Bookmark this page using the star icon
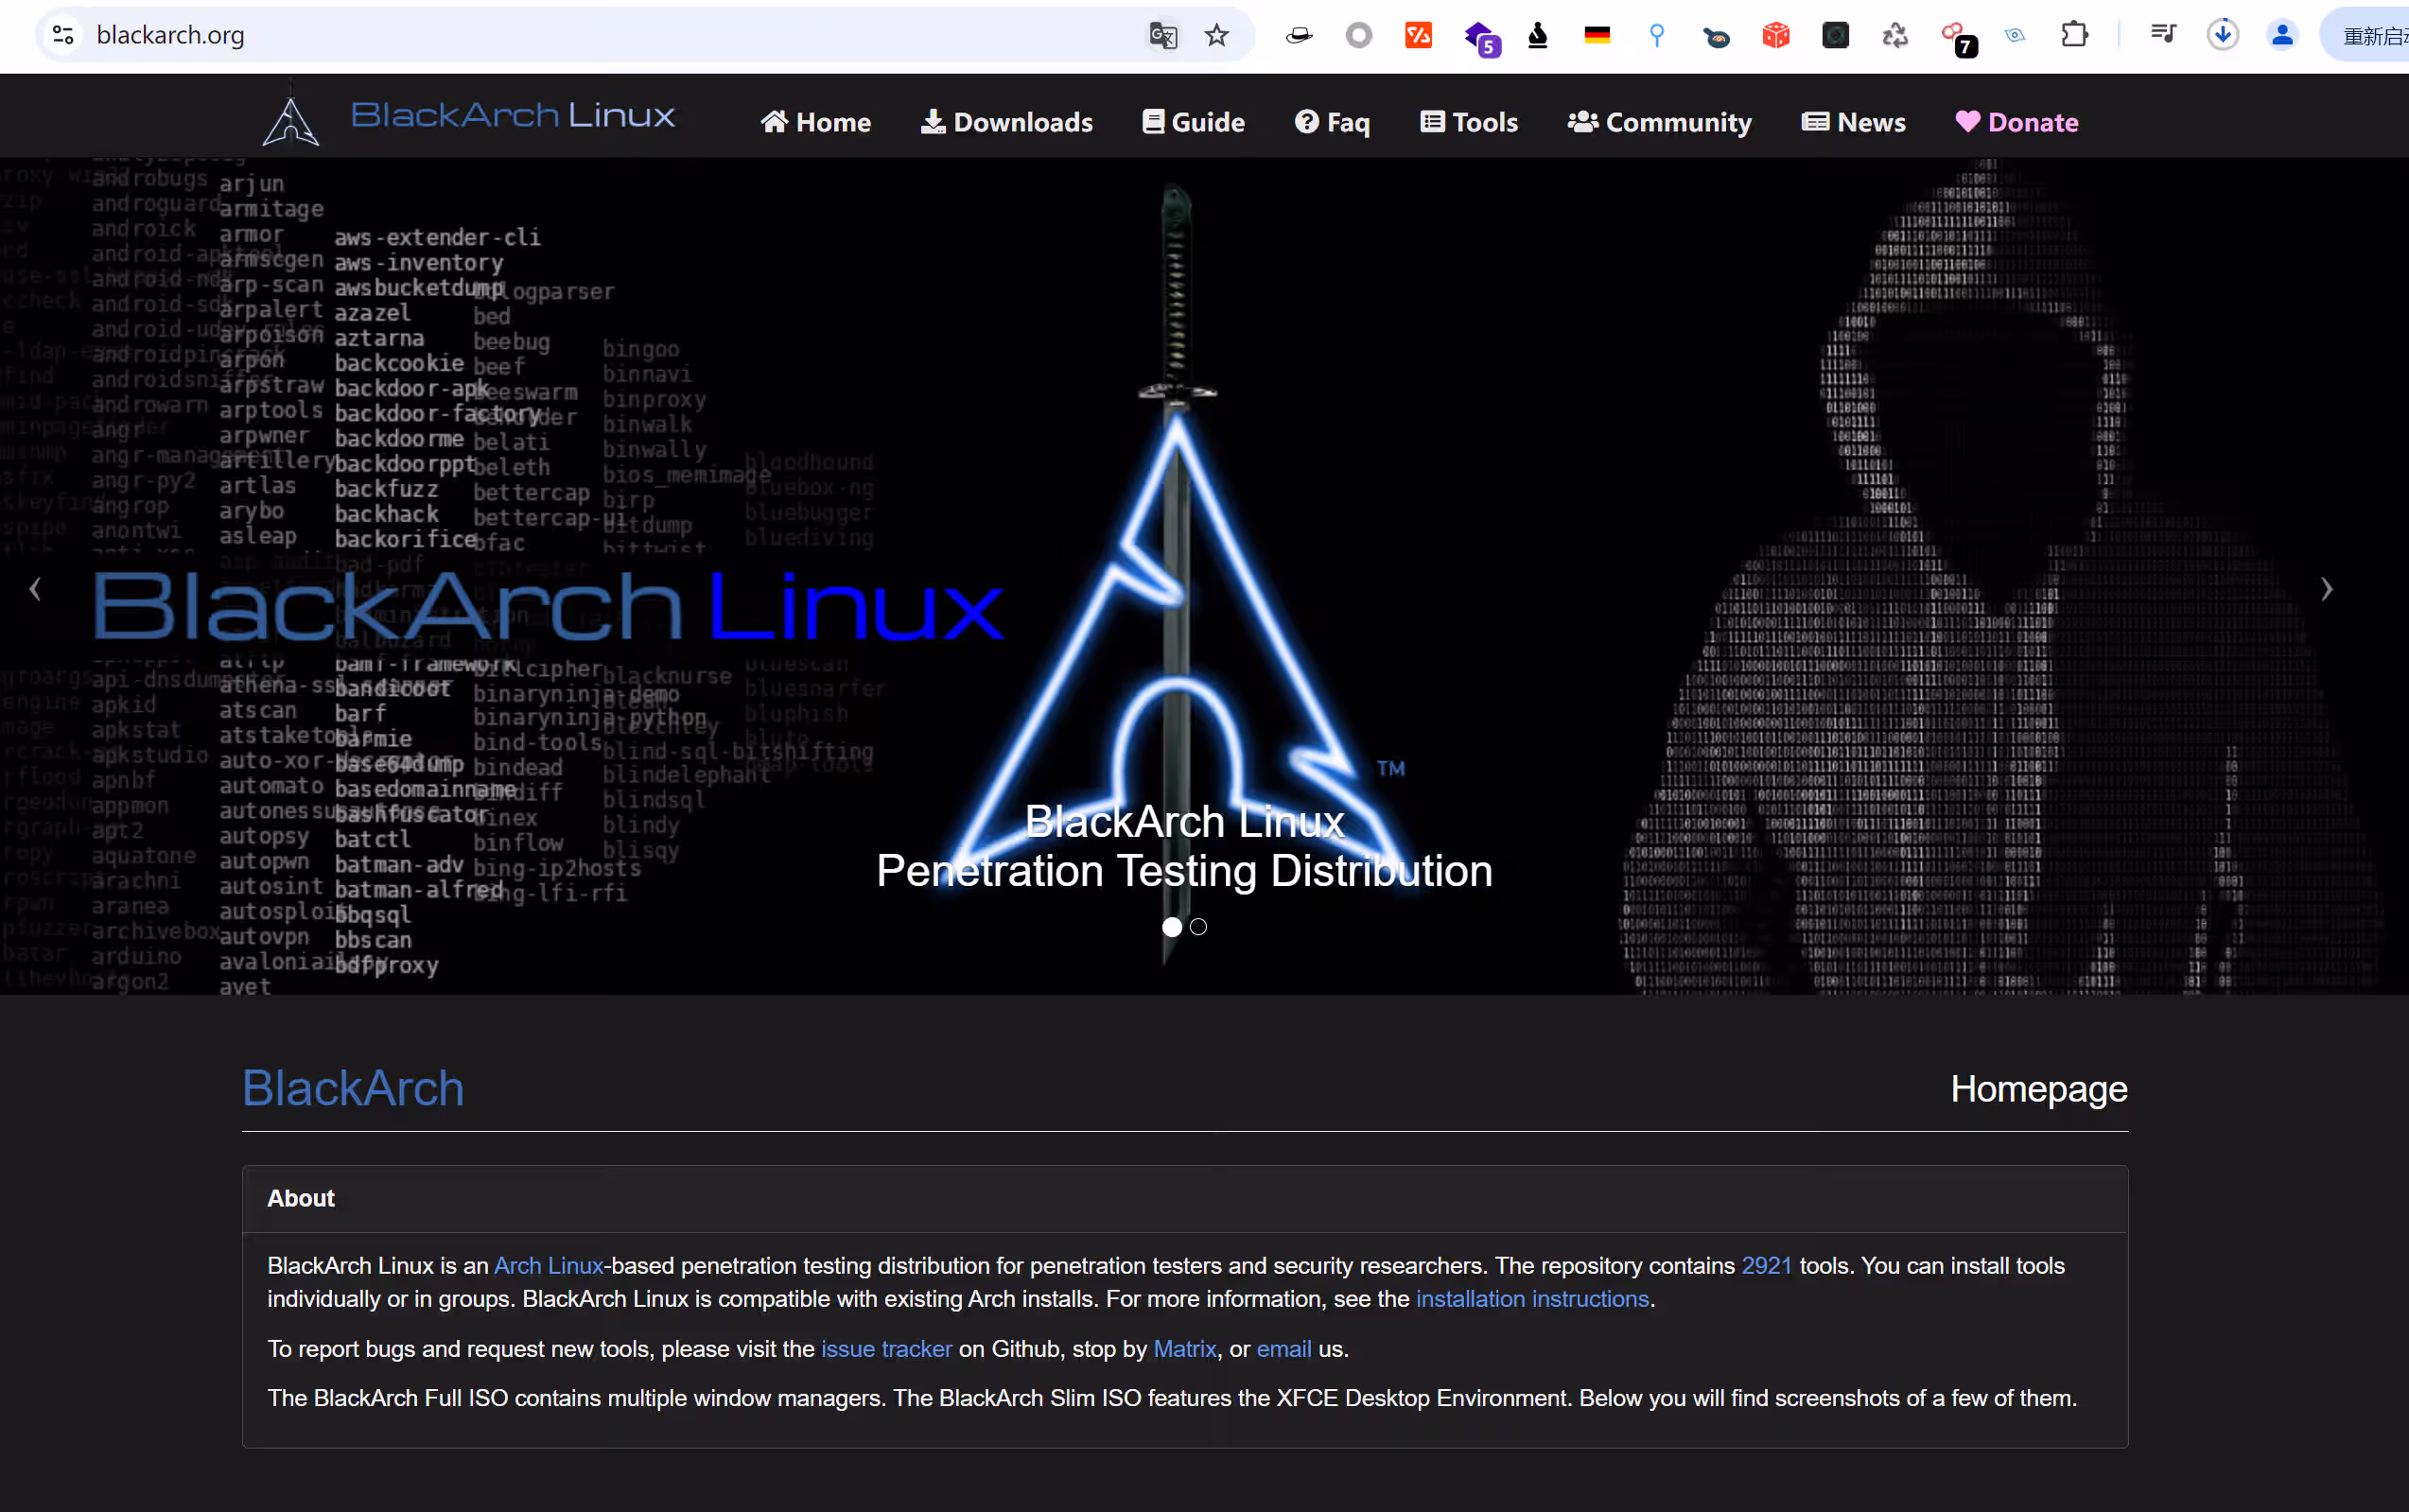 pos(1216,35)
